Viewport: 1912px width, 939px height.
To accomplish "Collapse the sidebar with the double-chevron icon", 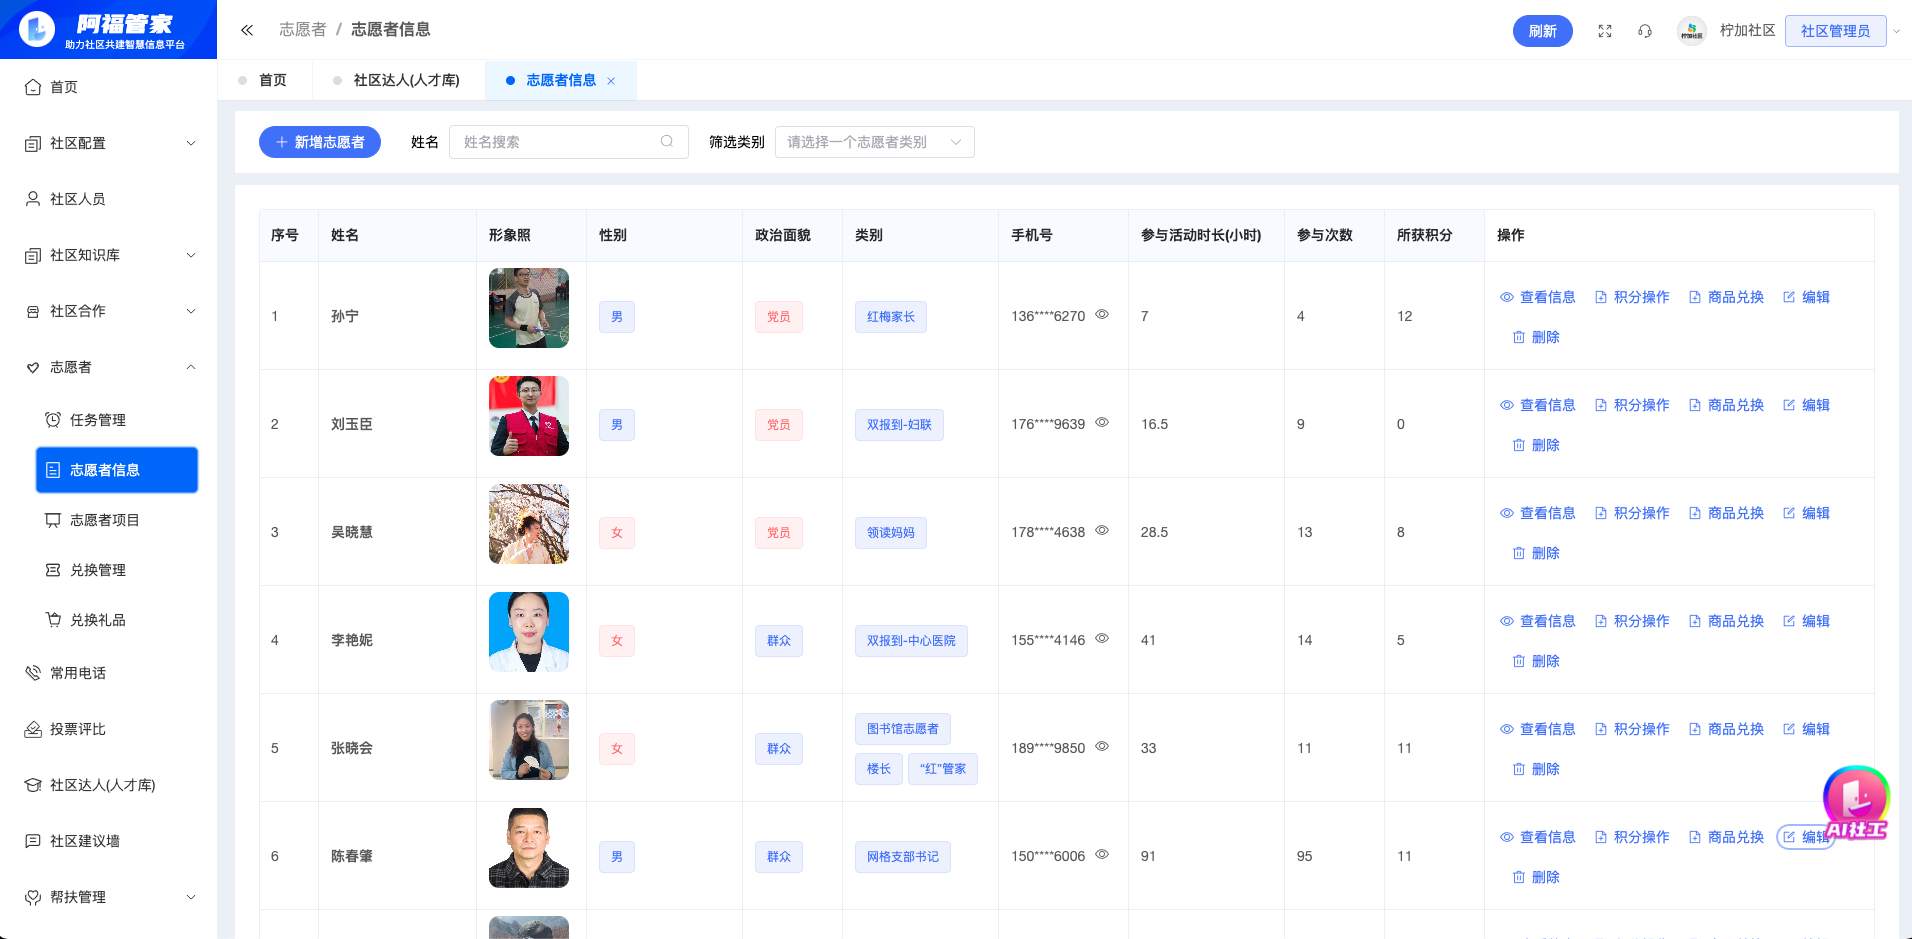I will (x=247, y=30).
